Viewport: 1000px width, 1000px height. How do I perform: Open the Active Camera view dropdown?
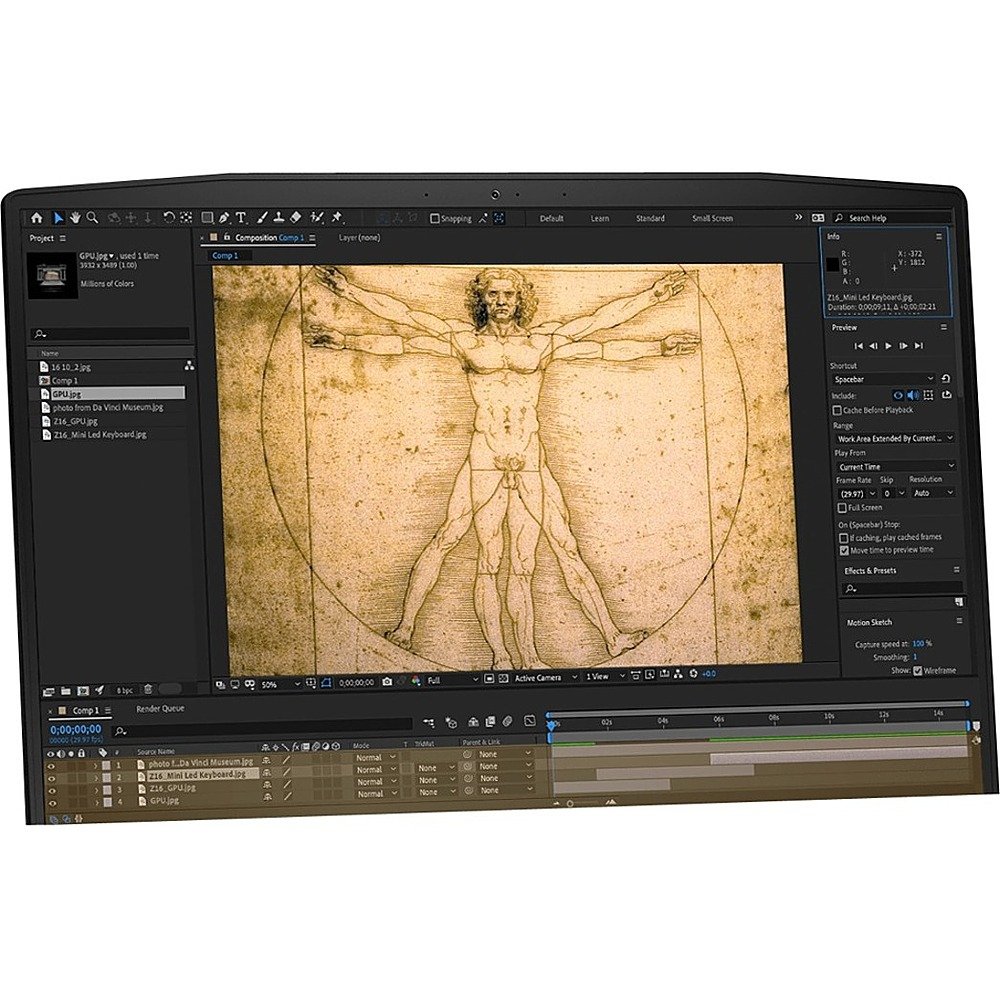544,678
